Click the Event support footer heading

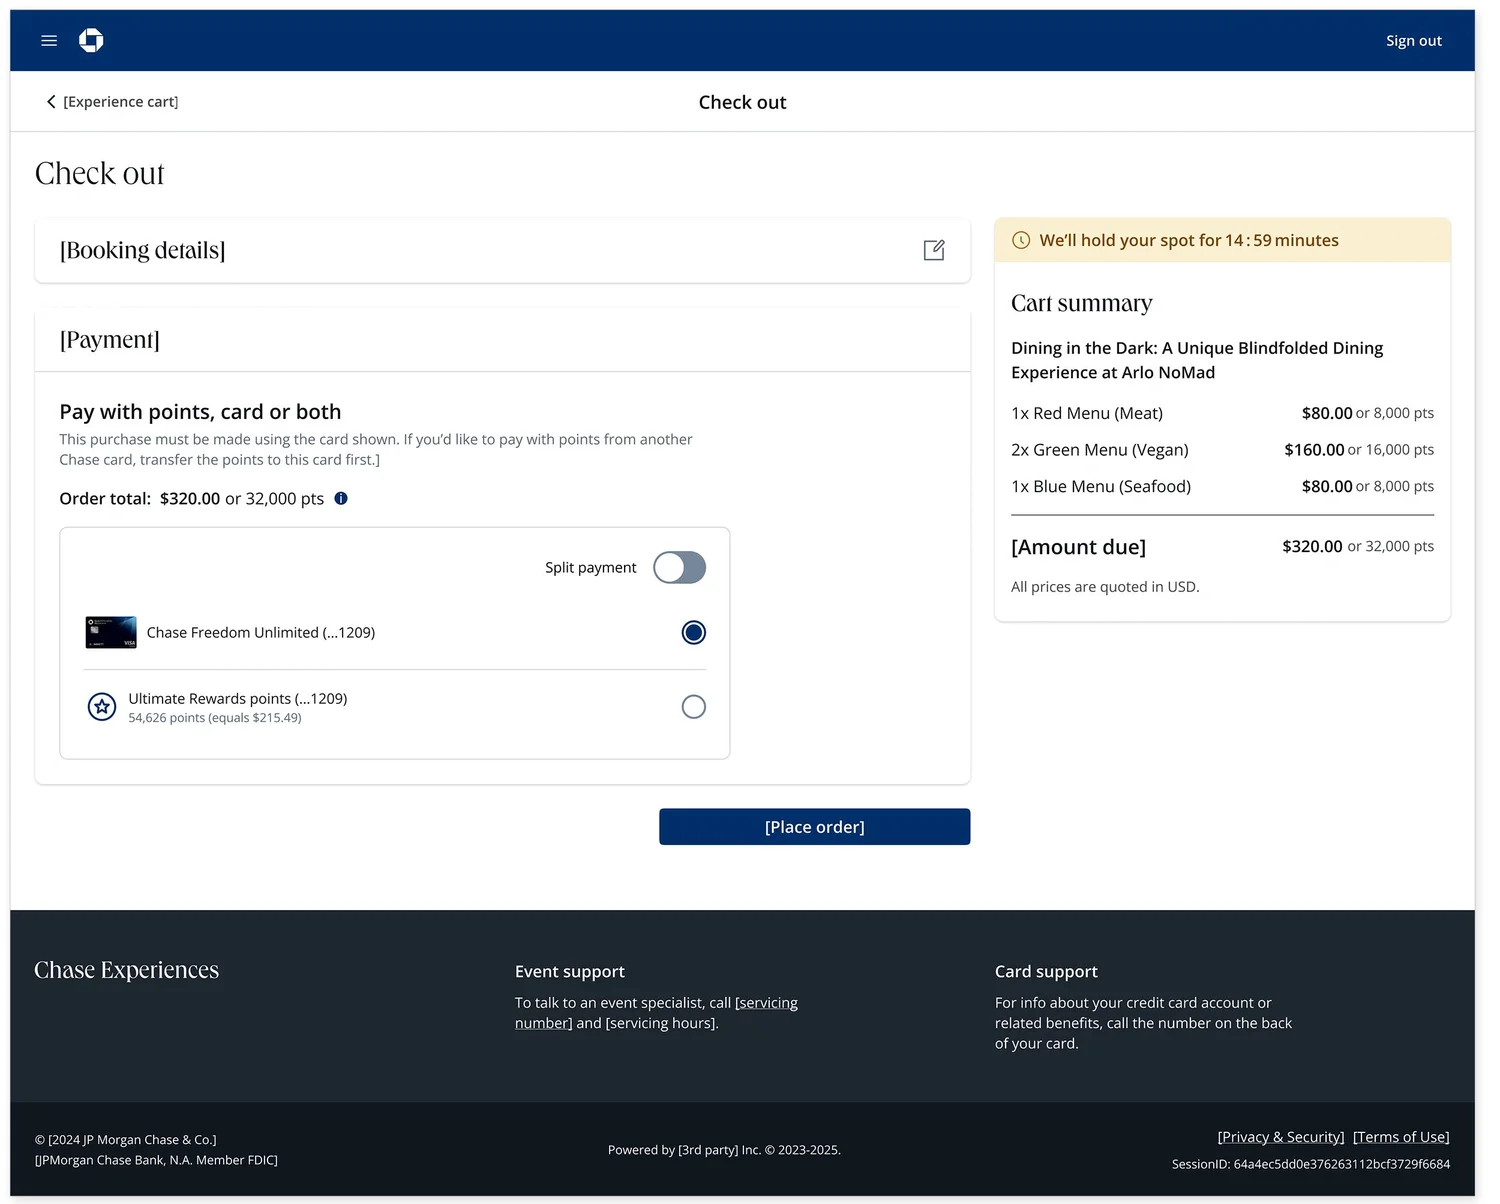[x=570, y=972]
